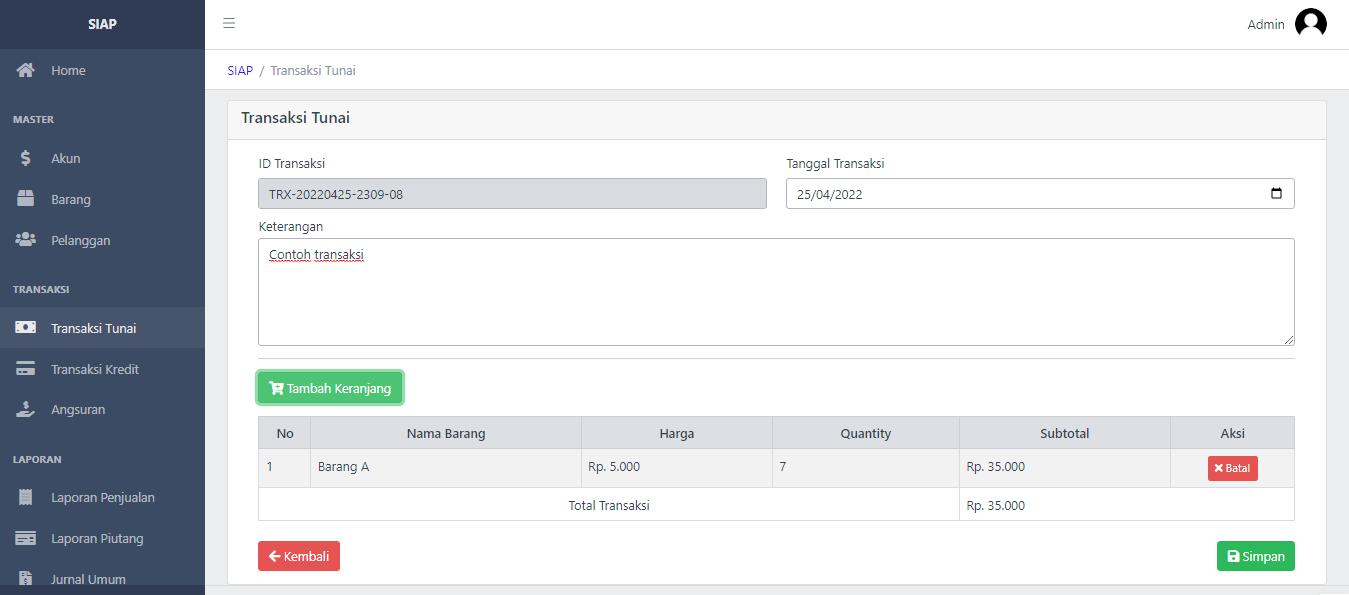
Task: Open Akun via the dollar sign icon
Action: point(25,158)
